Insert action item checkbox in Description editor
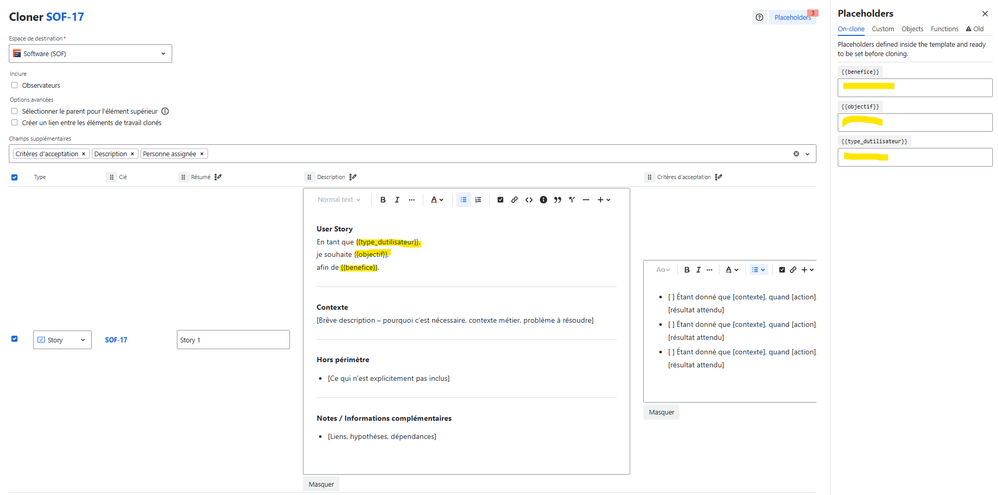 (500, 200)
